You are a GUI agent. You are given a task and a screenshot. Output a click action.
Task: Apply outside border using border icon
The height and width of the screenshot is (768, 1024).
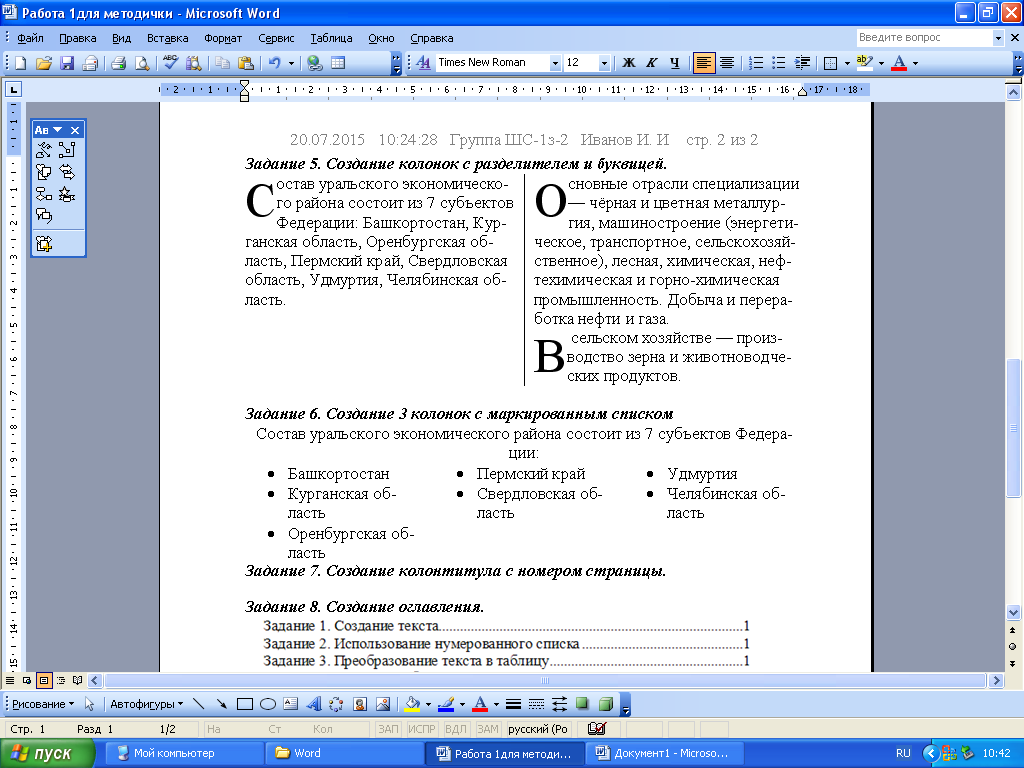coord(830,63)
